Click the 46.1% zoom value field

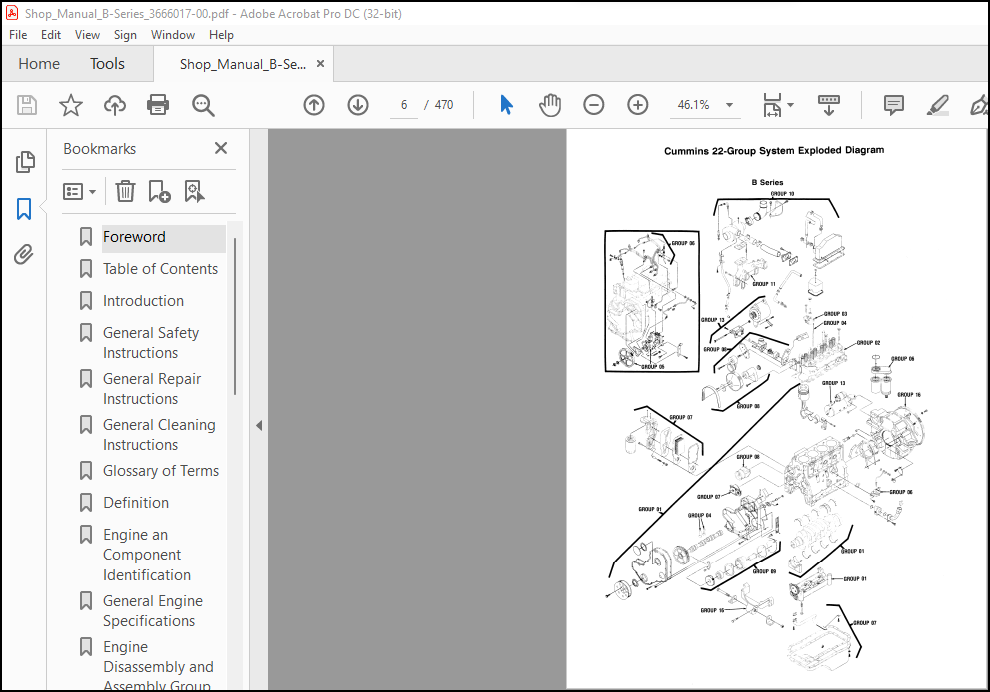(x=693, y=105)
